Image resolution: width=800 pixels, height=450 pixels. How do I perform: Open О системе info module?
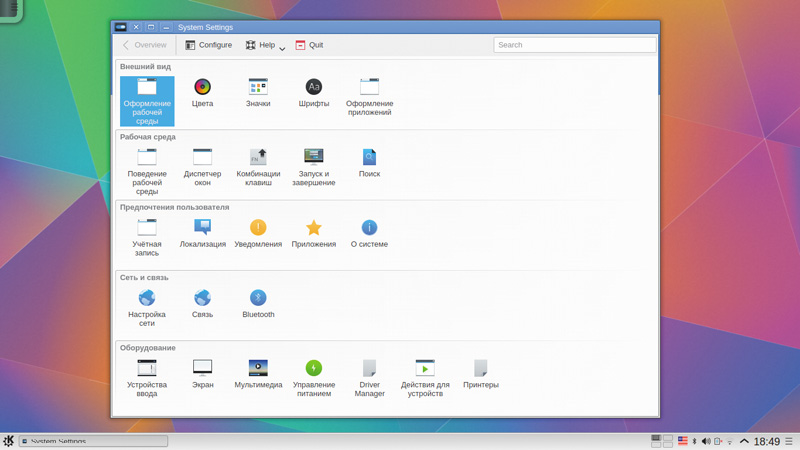point(369,234)
